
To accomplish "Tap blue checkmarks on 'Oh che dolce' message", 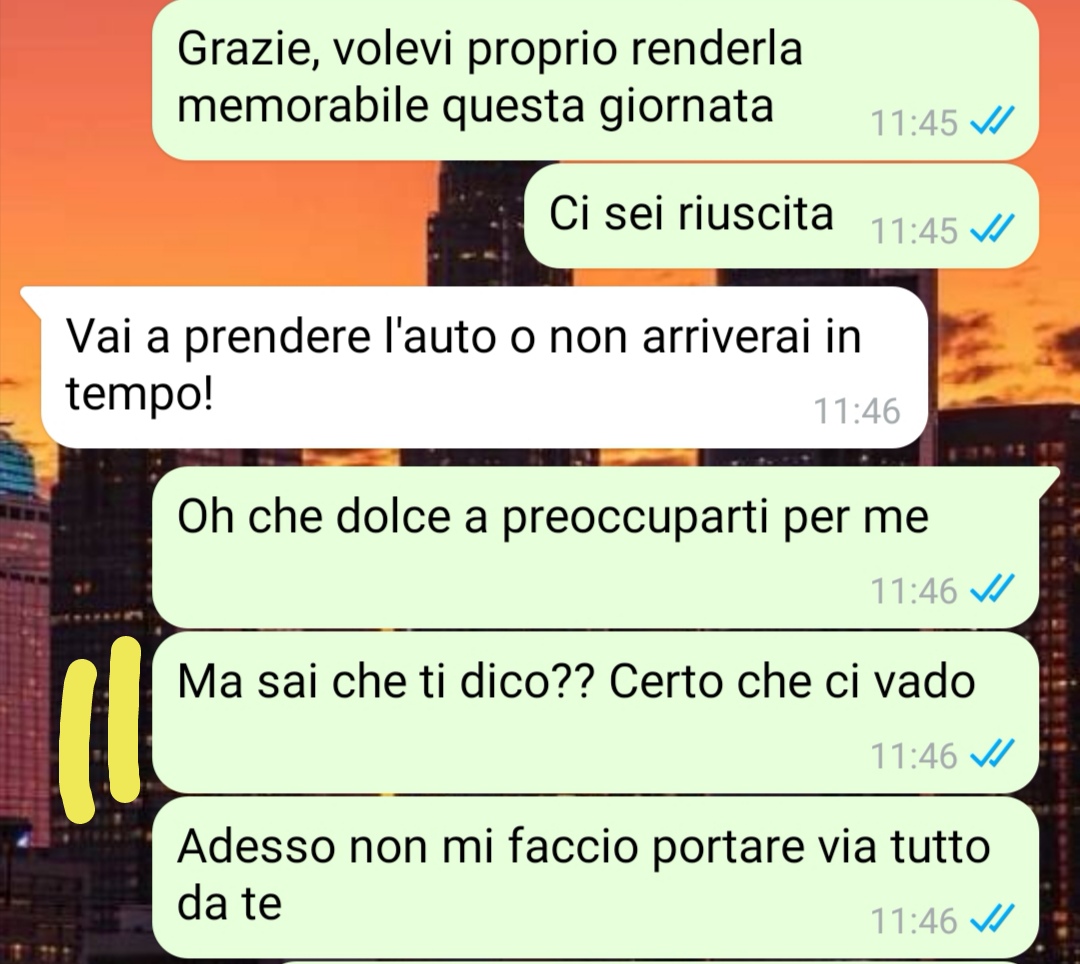I will tap(992, 589).
